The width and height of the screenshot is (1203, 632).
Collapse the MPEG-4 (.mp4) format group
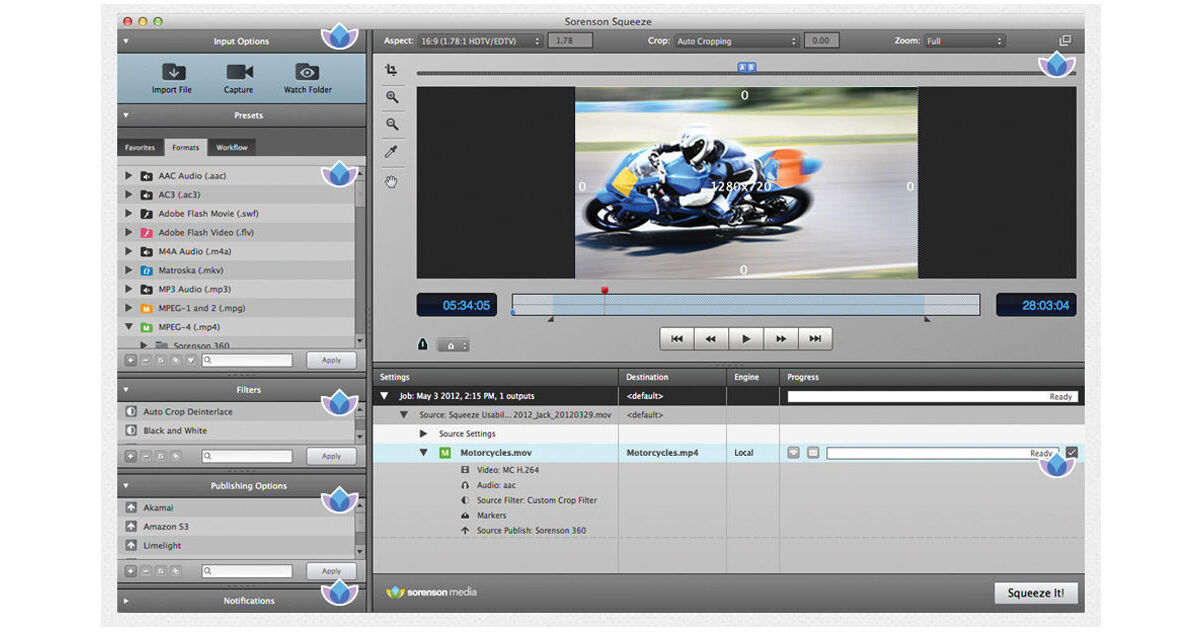(x=128, y=327)
